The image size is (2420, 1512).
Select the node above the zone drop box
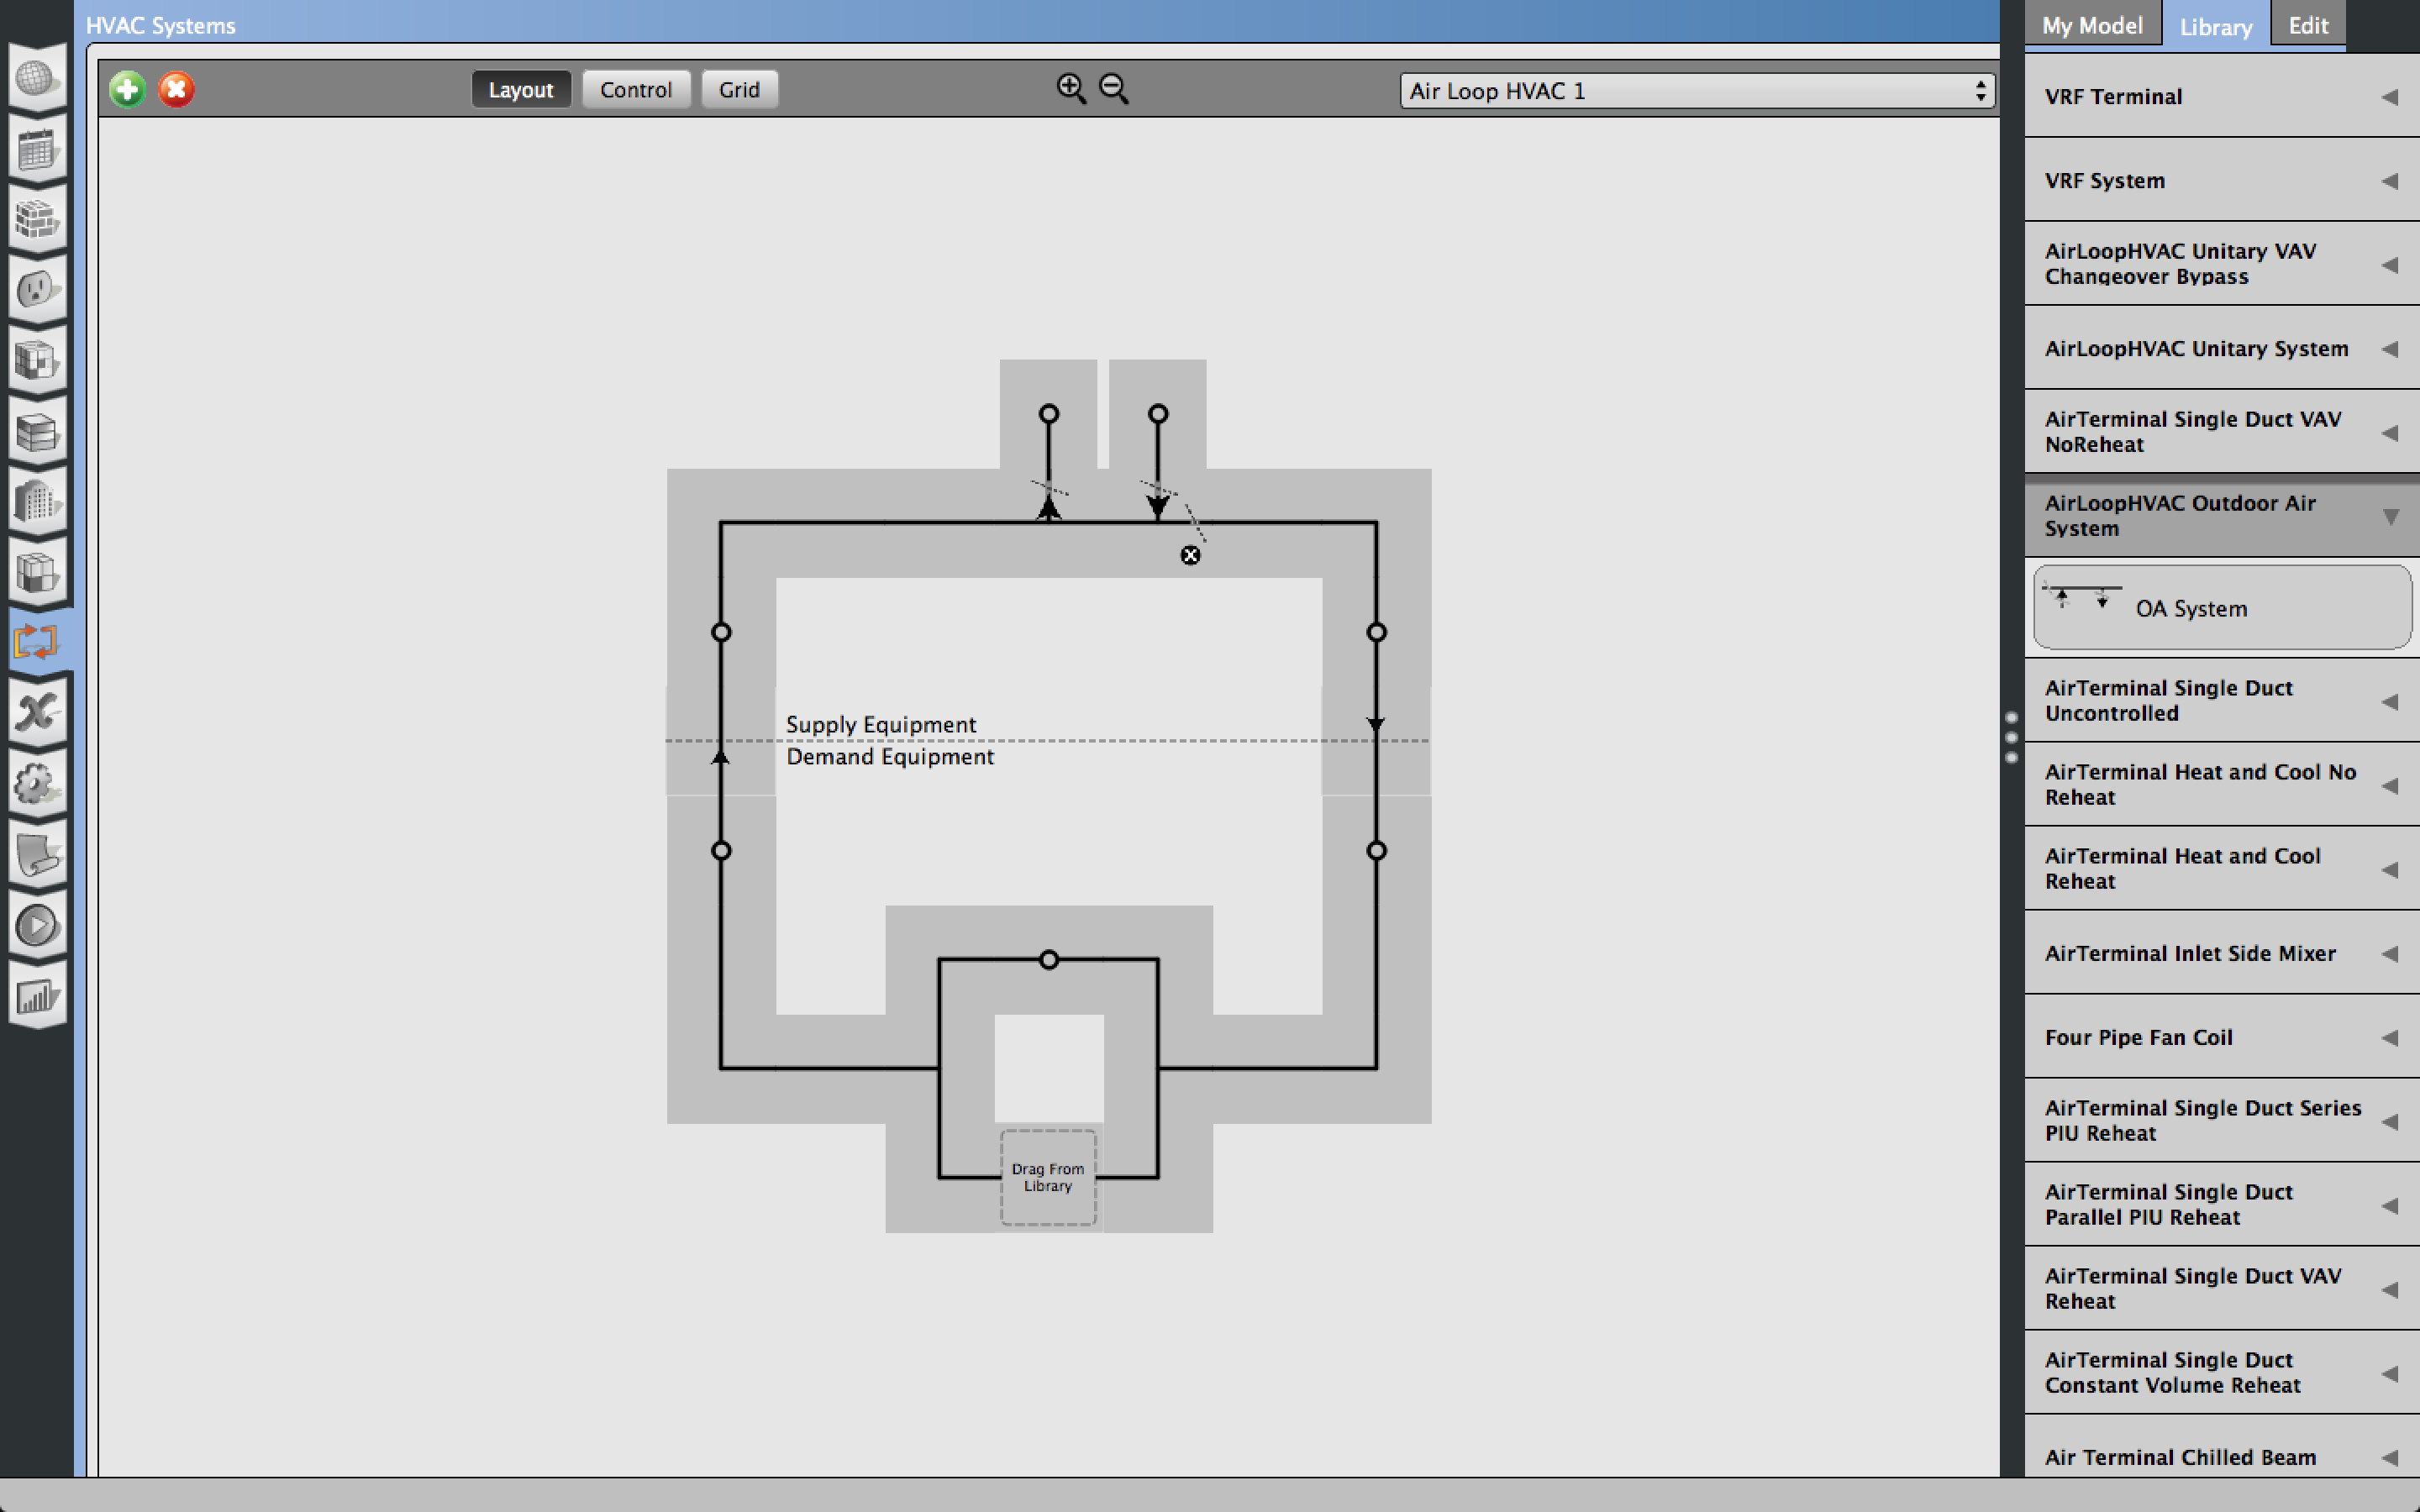tap(1048, 960)
